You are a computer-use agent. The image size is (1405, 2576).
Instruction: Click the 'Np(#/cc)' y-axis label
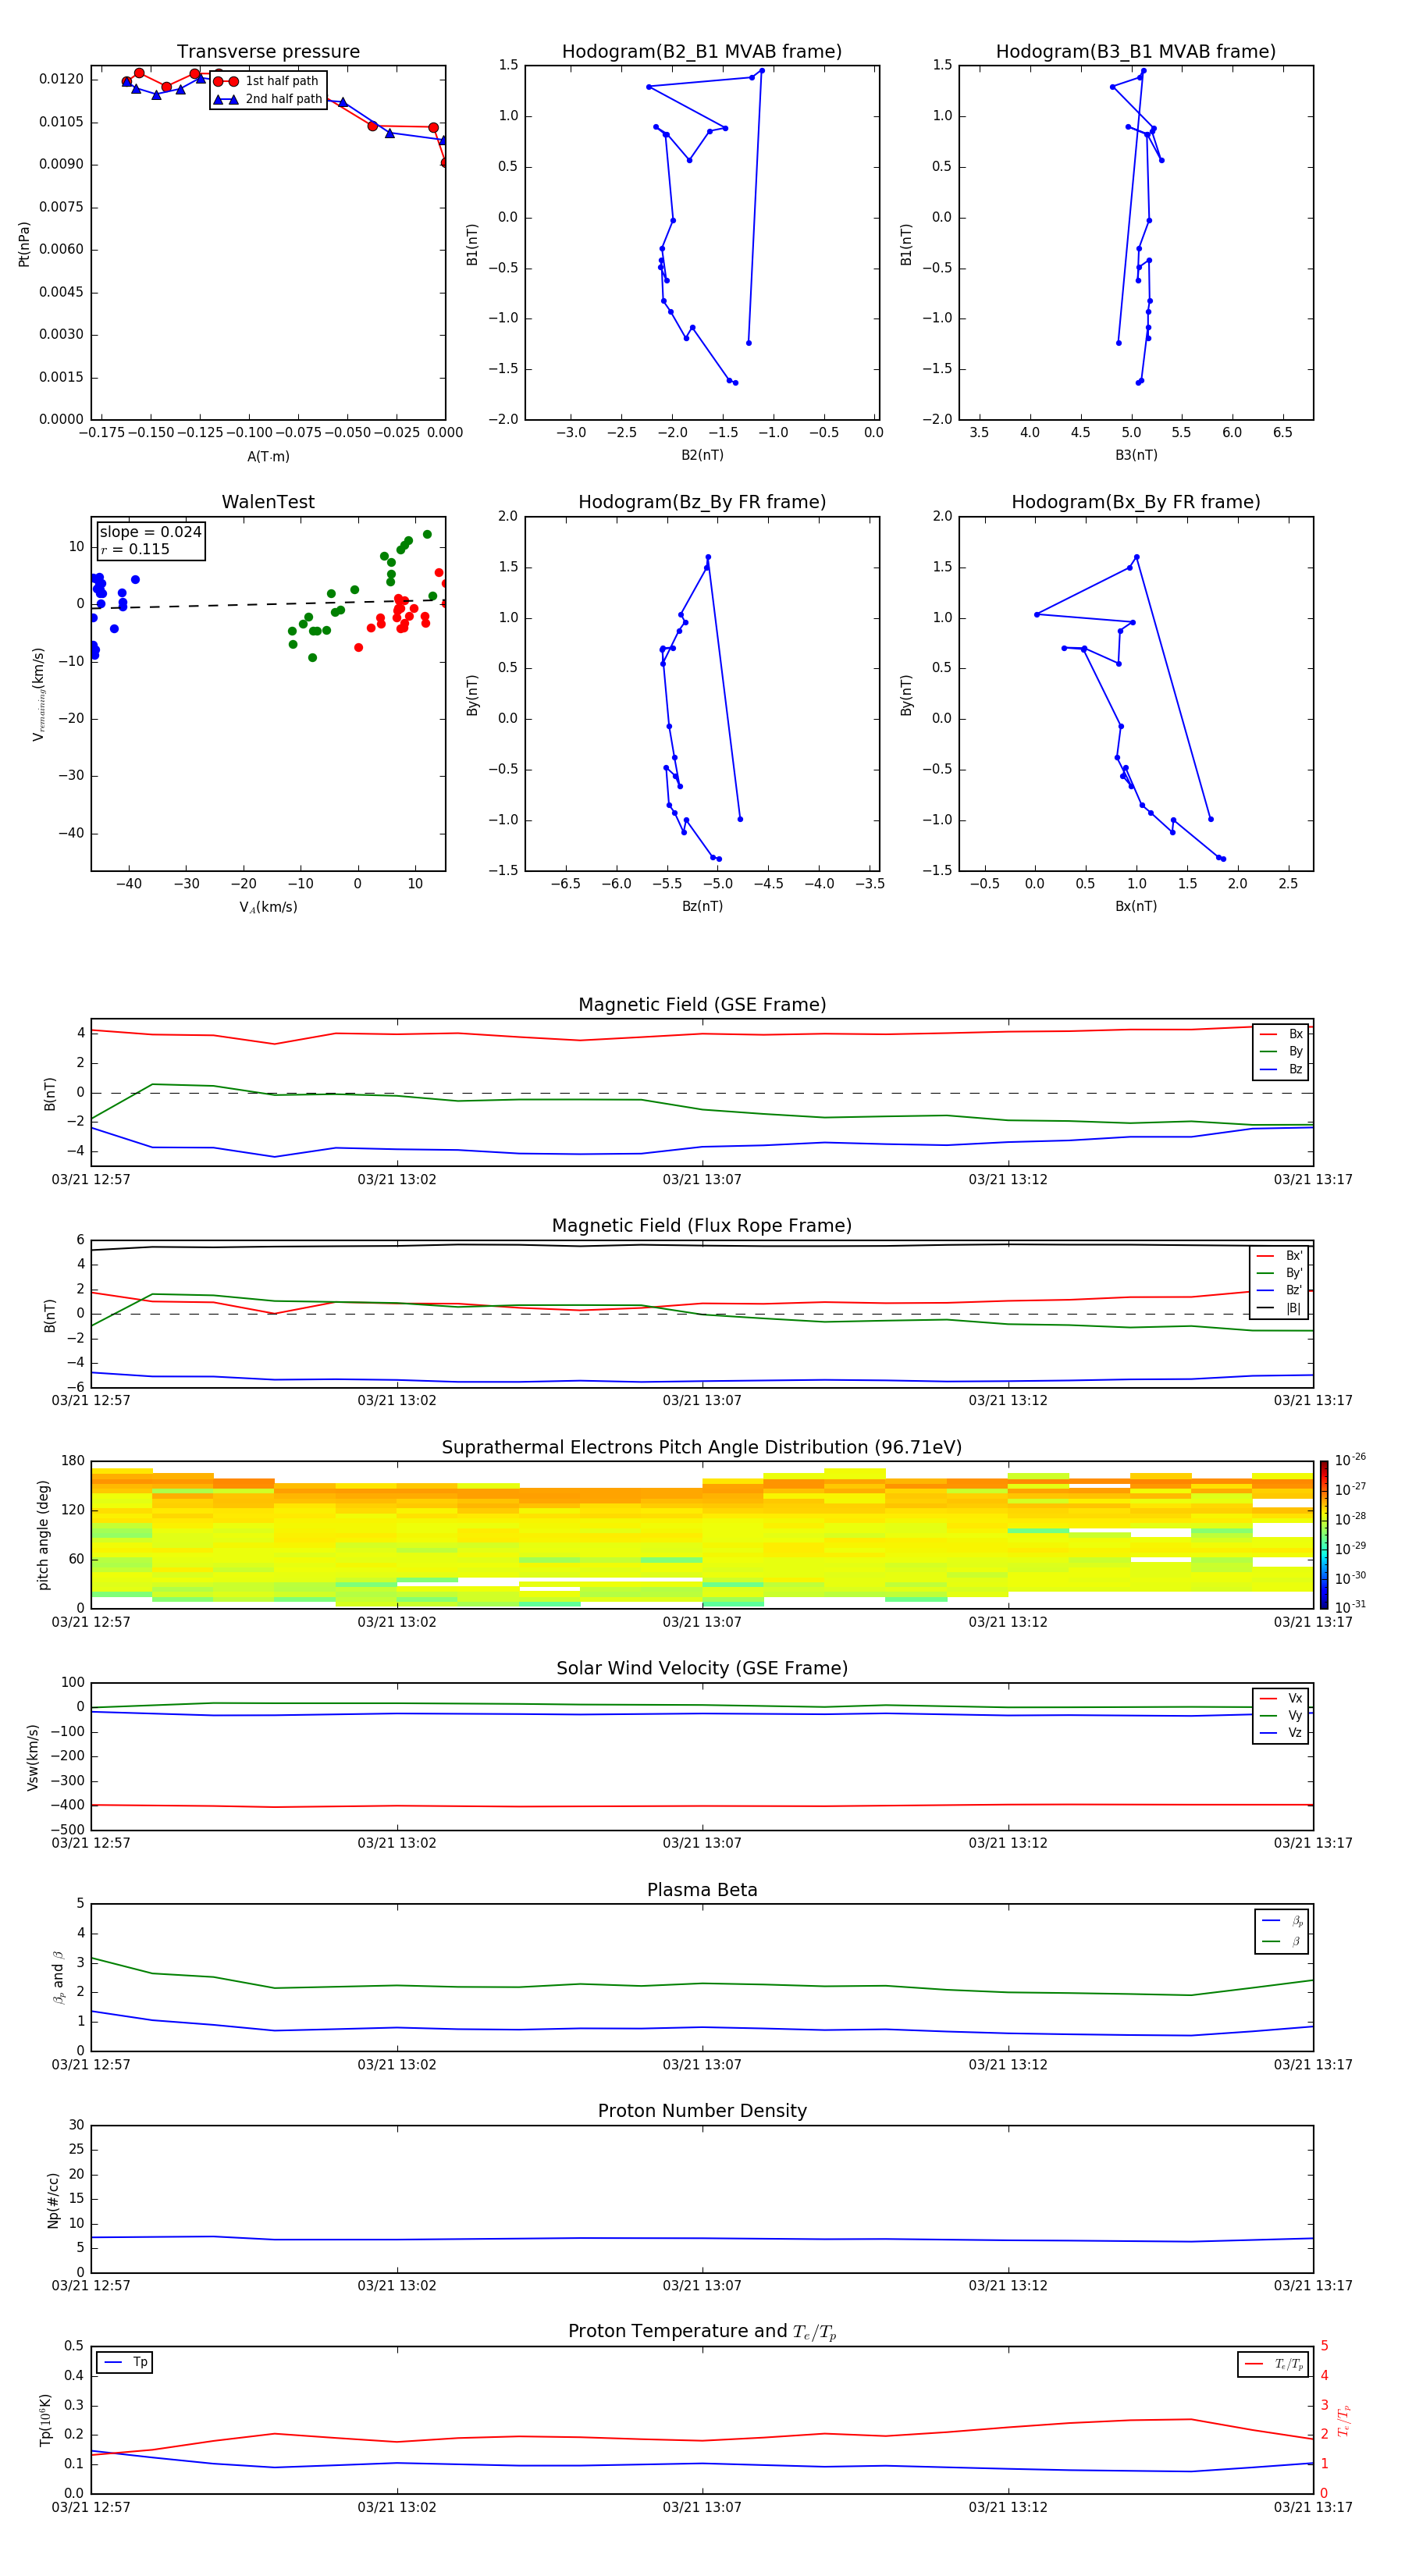pyautogui.click(x=53, y=2200)
